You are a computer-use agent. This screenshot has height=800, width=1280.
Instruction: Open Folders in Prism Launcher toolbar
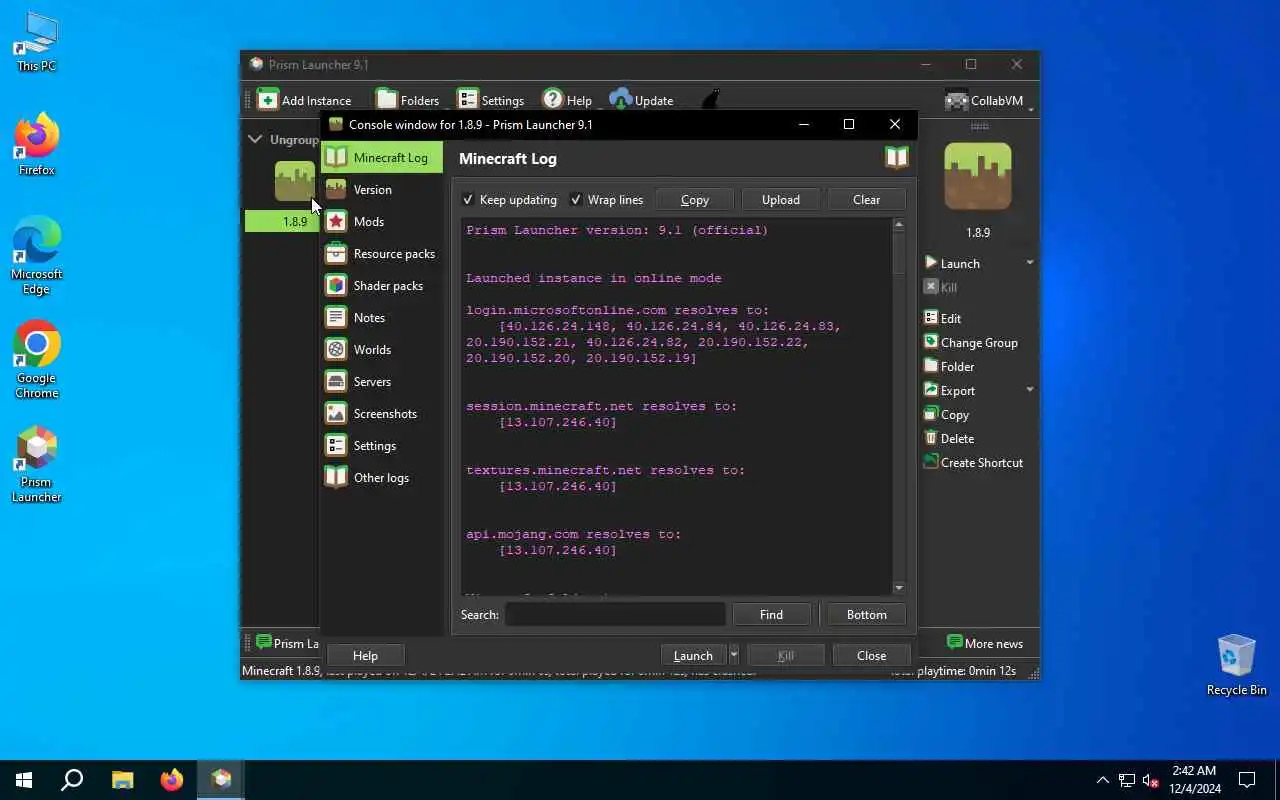(407, 99)
